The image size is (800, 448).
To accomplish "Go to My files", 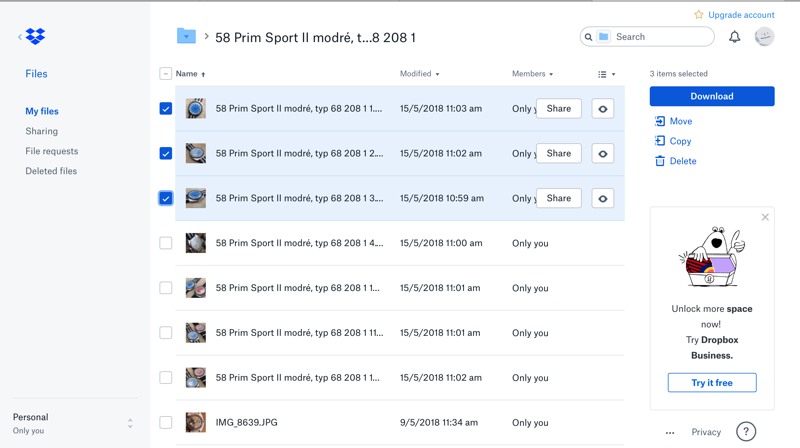I will click(42, 111).
